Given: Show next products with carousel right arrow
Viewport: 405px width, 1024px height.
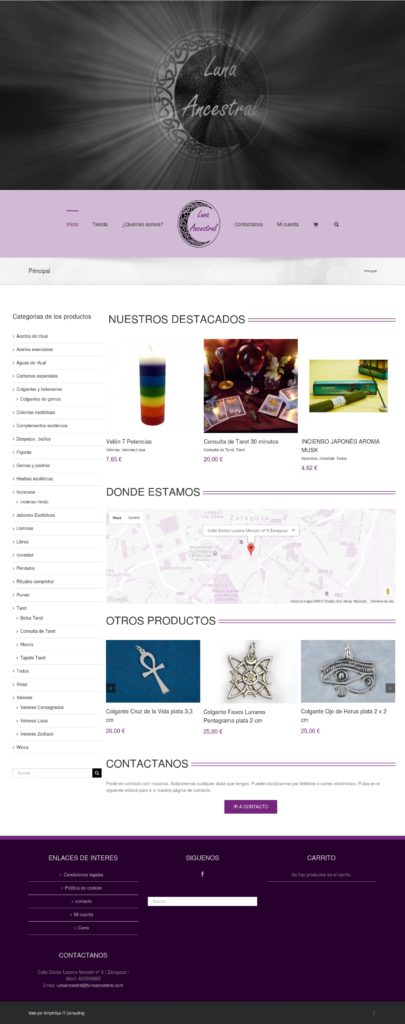Looking at the screenshot, I should [x=391, y=688].
